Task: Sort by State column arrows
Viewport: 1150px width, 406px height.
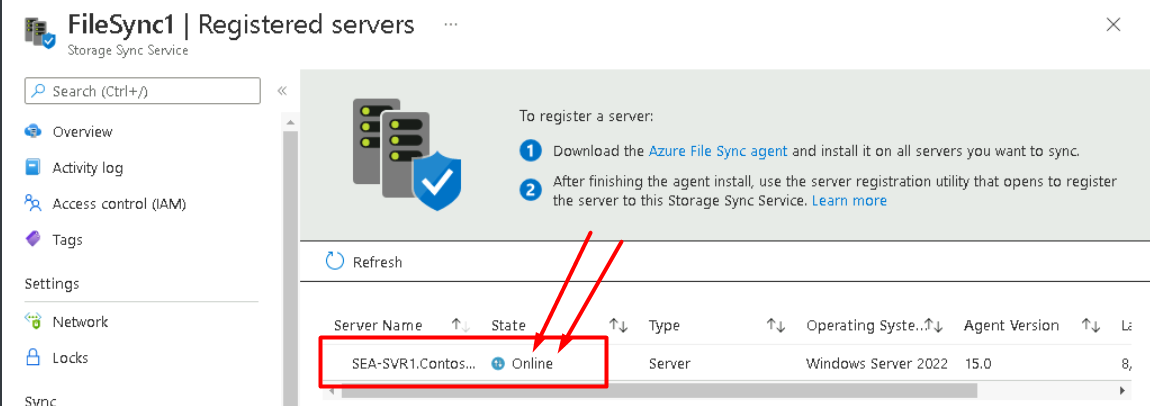Action: [x=619, y=325]
